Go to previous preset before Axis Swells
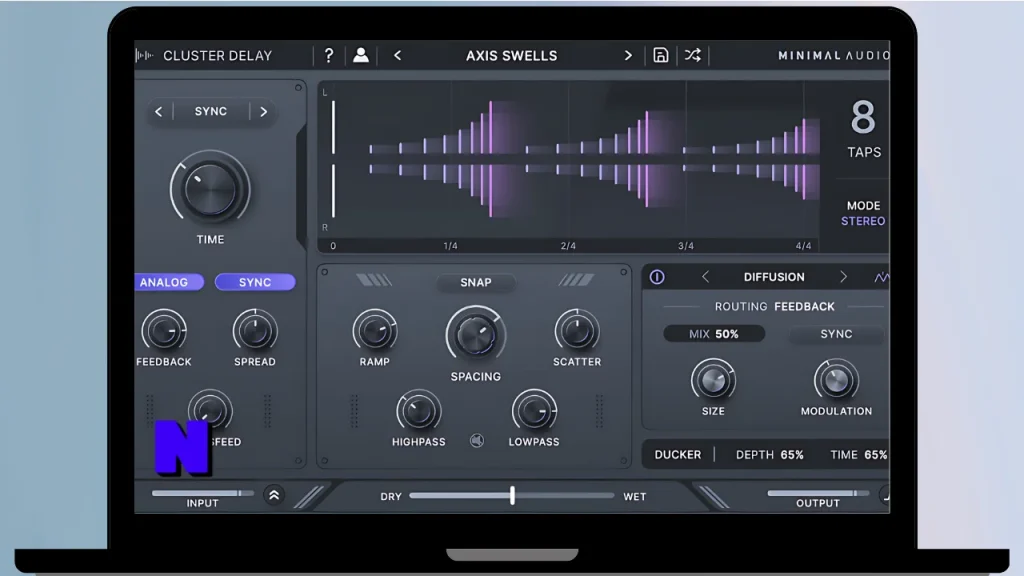Viewport: 1024px width, 576px height. (x=397, y=56)
